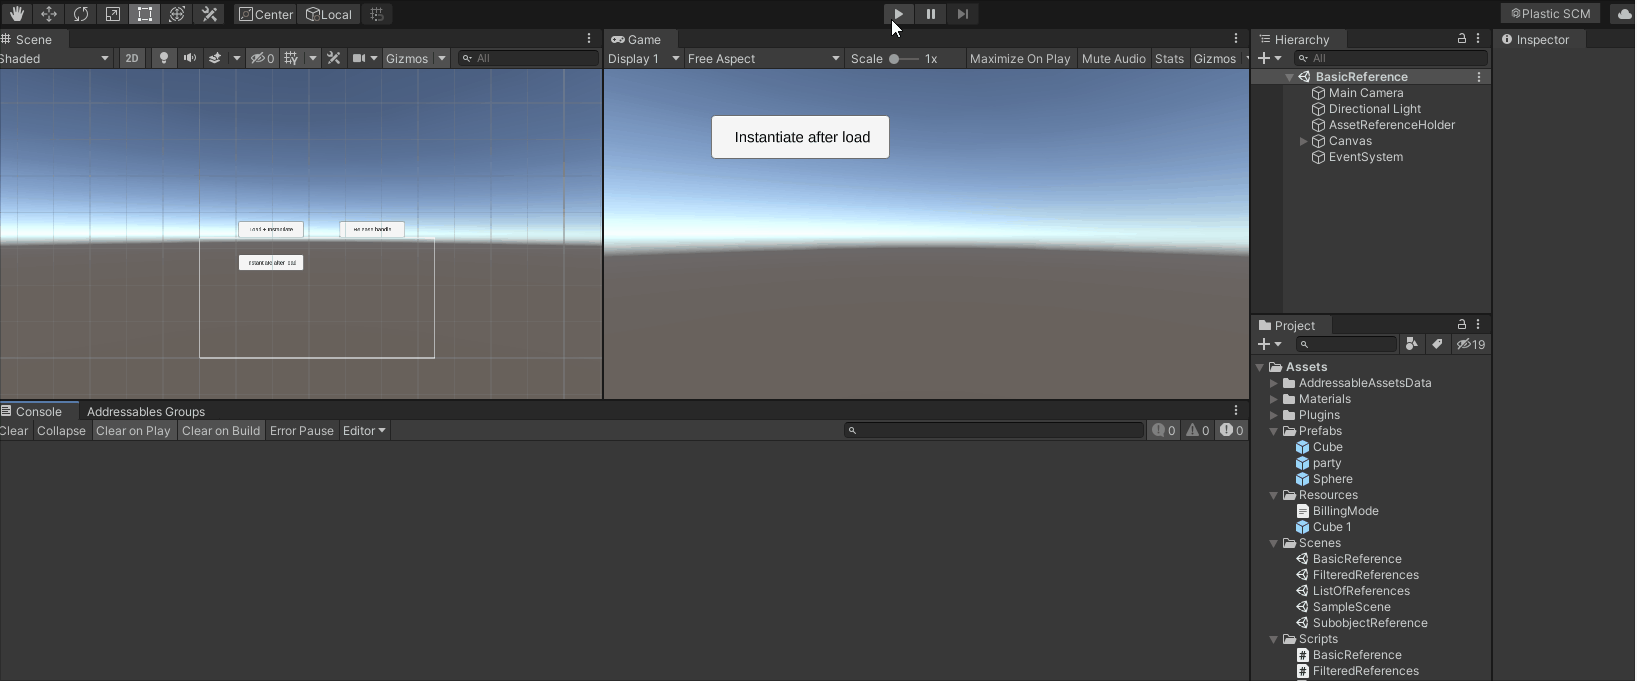1637x681 pixels.
Task: Open custom editor tools
Action: click(209, 14)
